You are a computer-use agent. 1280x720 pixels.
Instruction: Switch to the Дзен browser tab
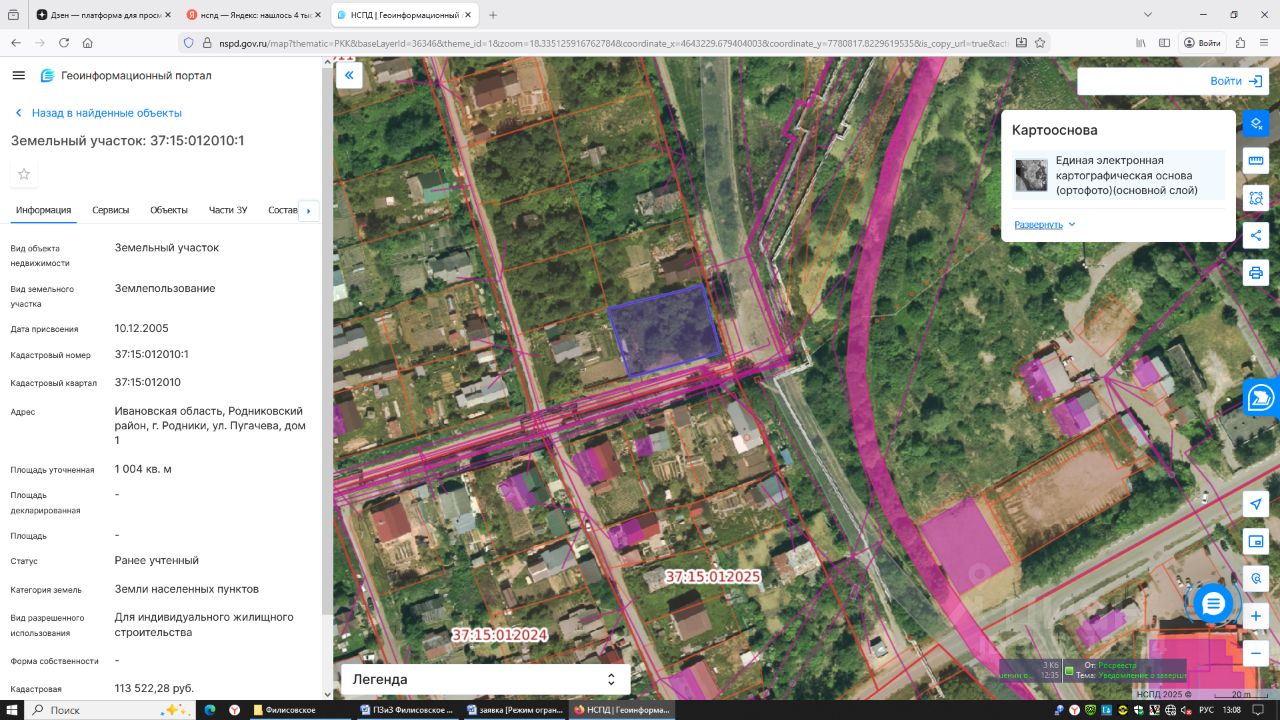pos(102,15)
